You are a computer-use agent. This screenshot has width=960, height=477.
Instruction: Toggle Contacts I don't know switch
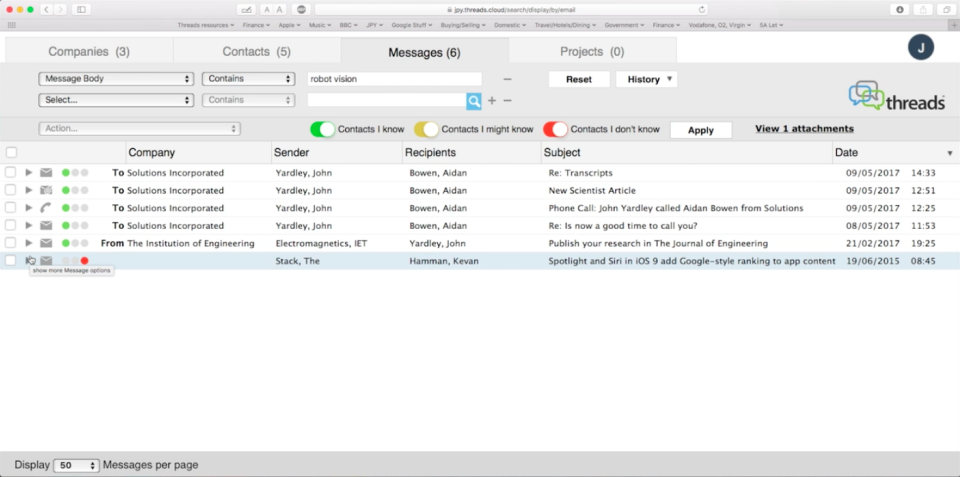555,129
